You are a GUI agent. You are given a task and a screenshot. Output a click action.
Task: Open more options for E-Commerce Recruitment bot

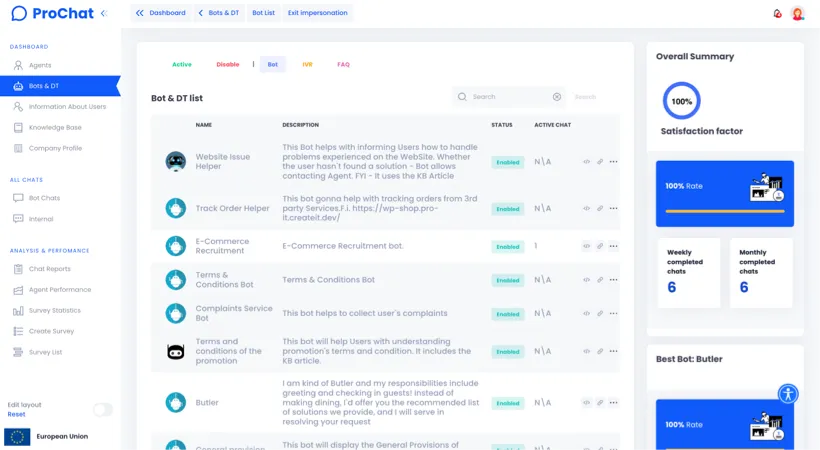(x=613, y=246)
